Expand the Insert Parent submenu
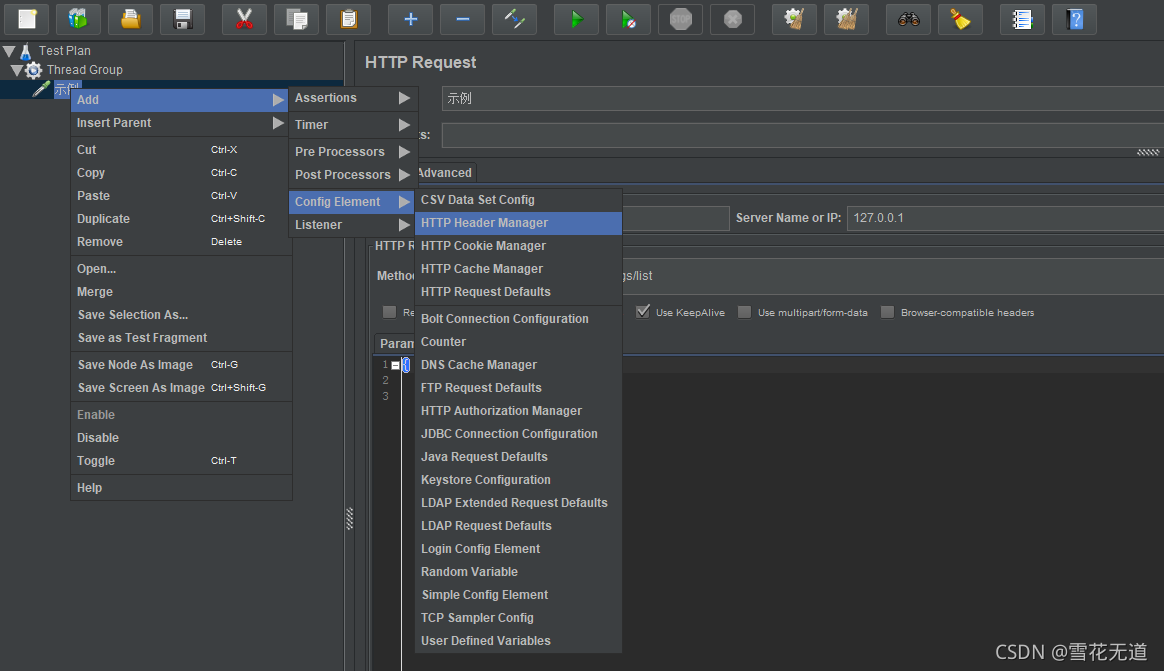Image resolution: width=1164 pixels, height=671 pixels. 180,122
